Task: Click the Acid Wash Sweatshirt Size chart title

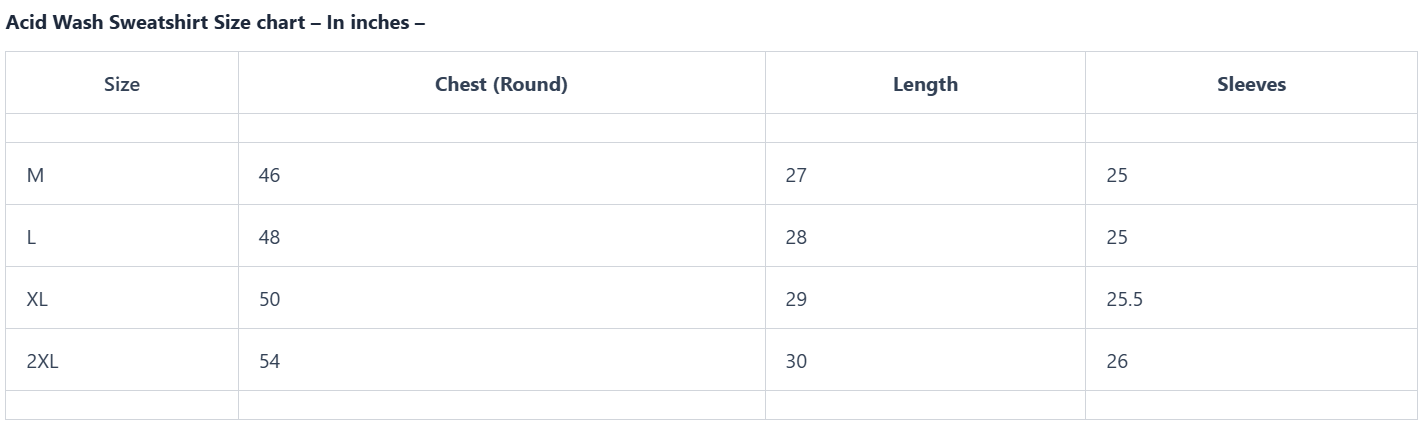Action: (x=215, y=22)
